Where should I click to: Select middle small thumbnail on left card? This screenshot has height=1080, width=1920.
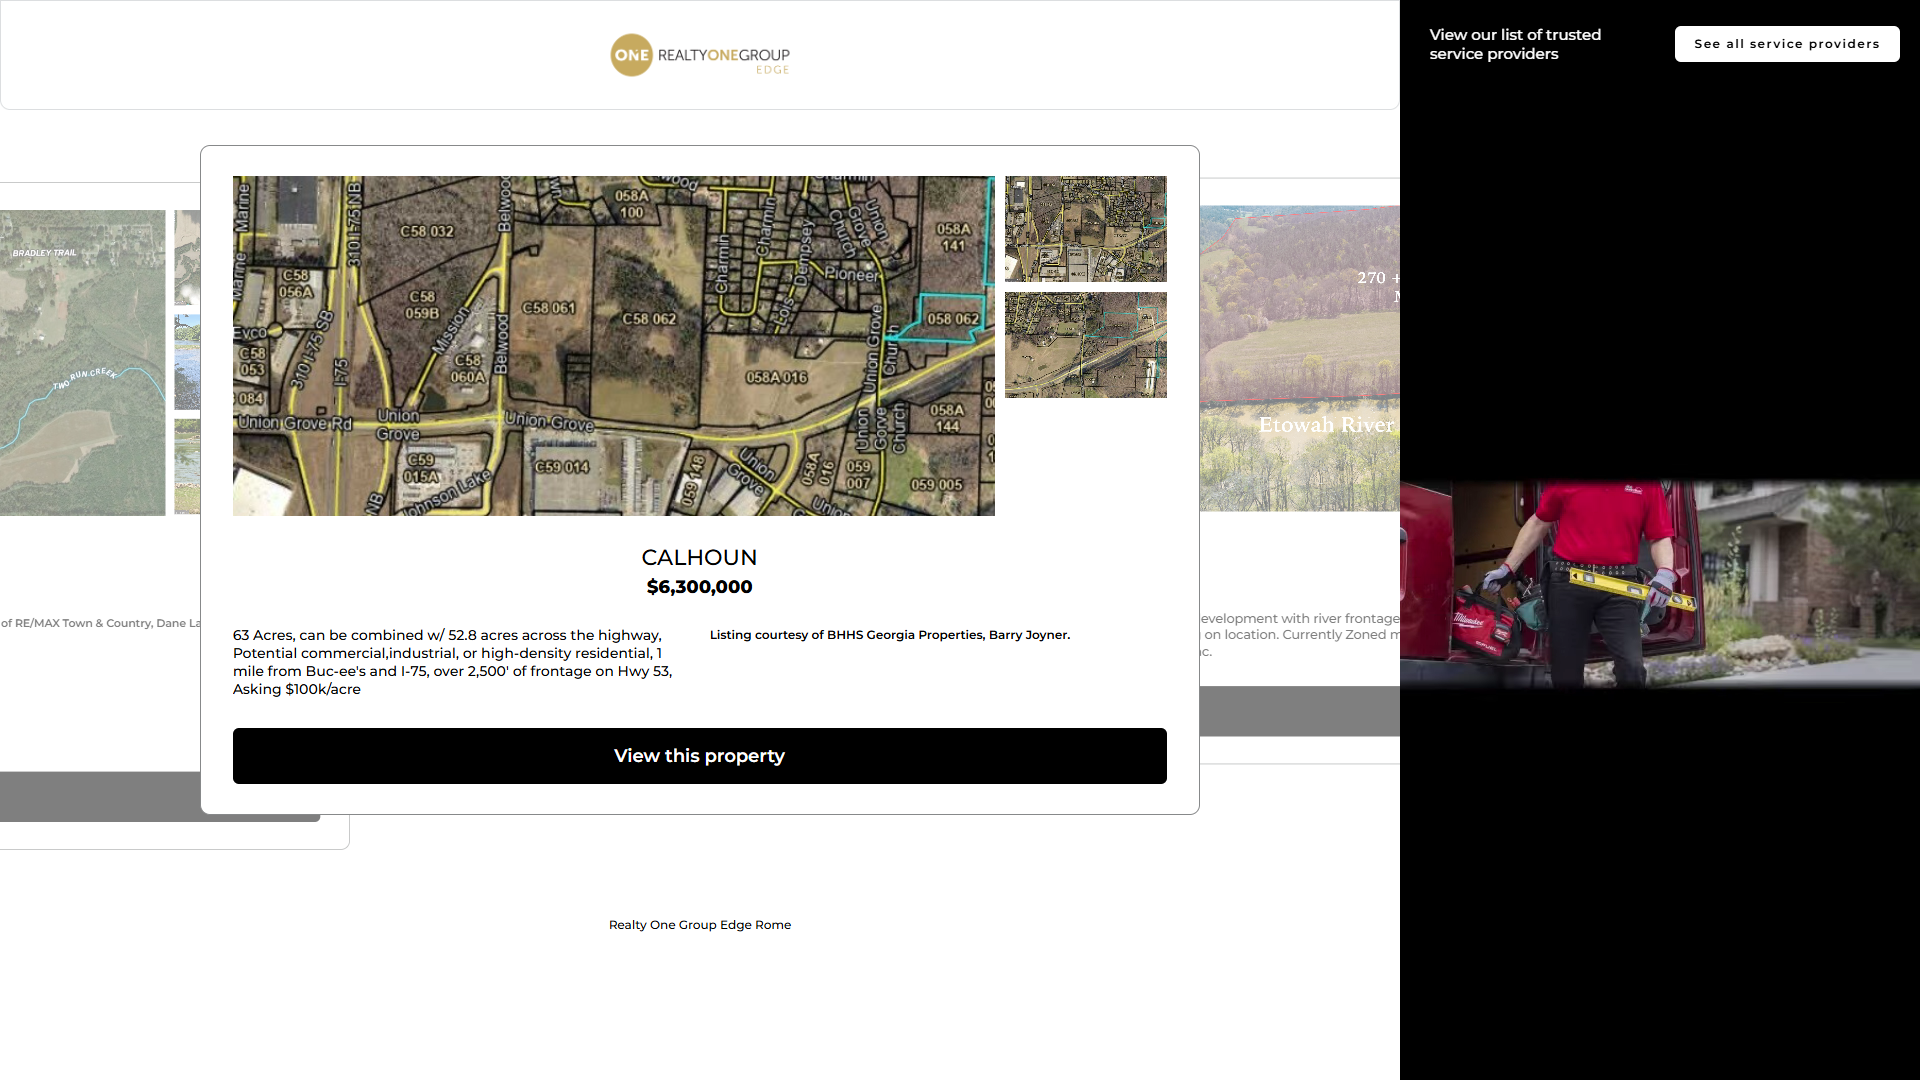(187, 362)
